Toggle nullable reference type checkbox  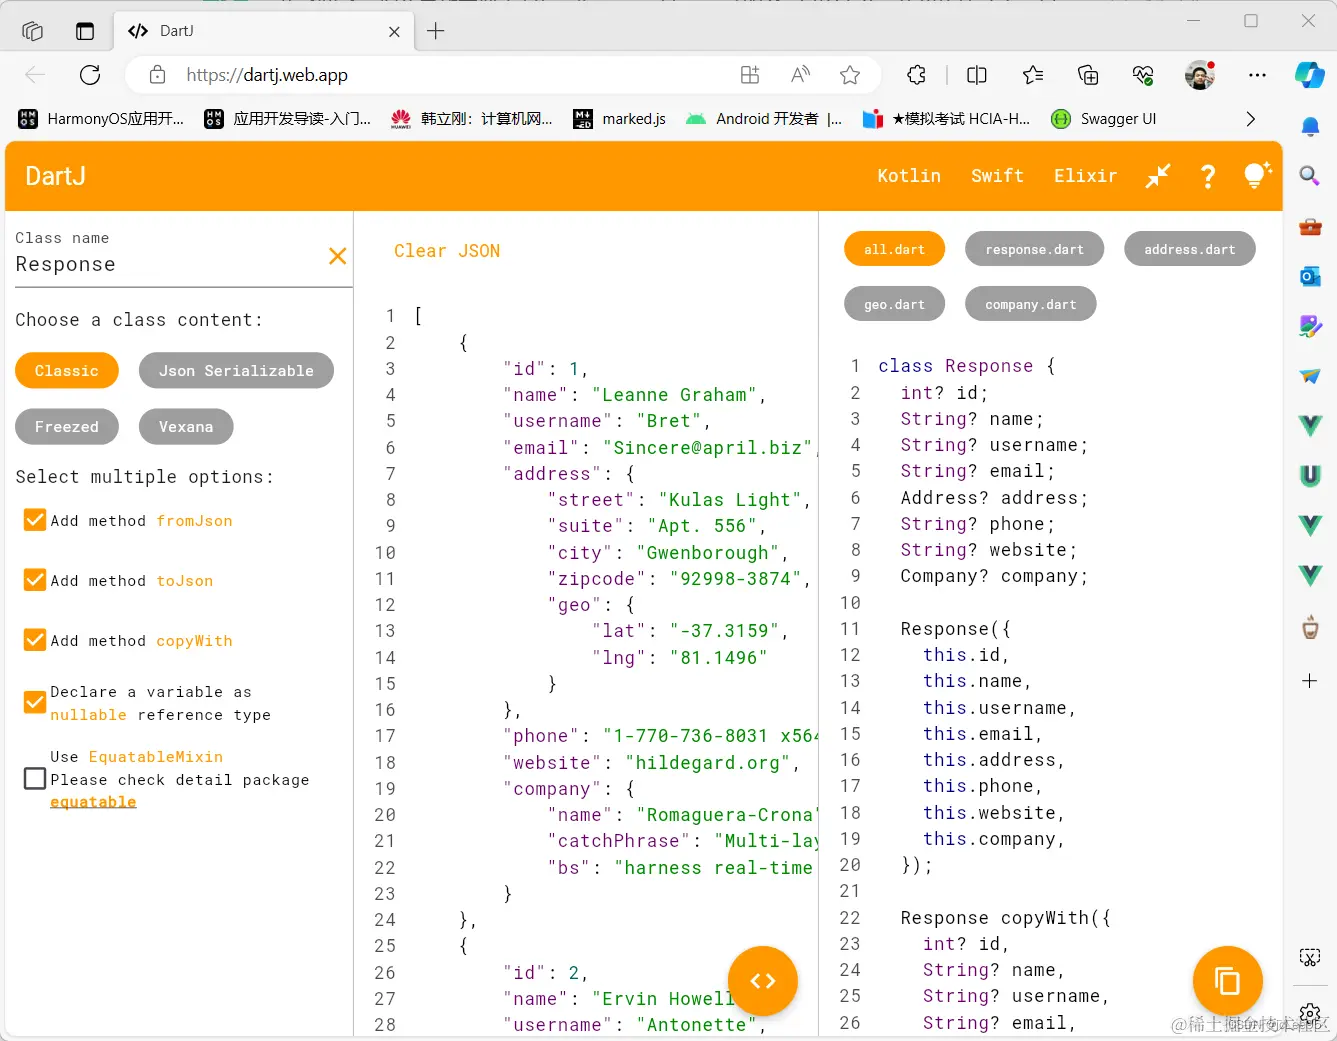35,702
